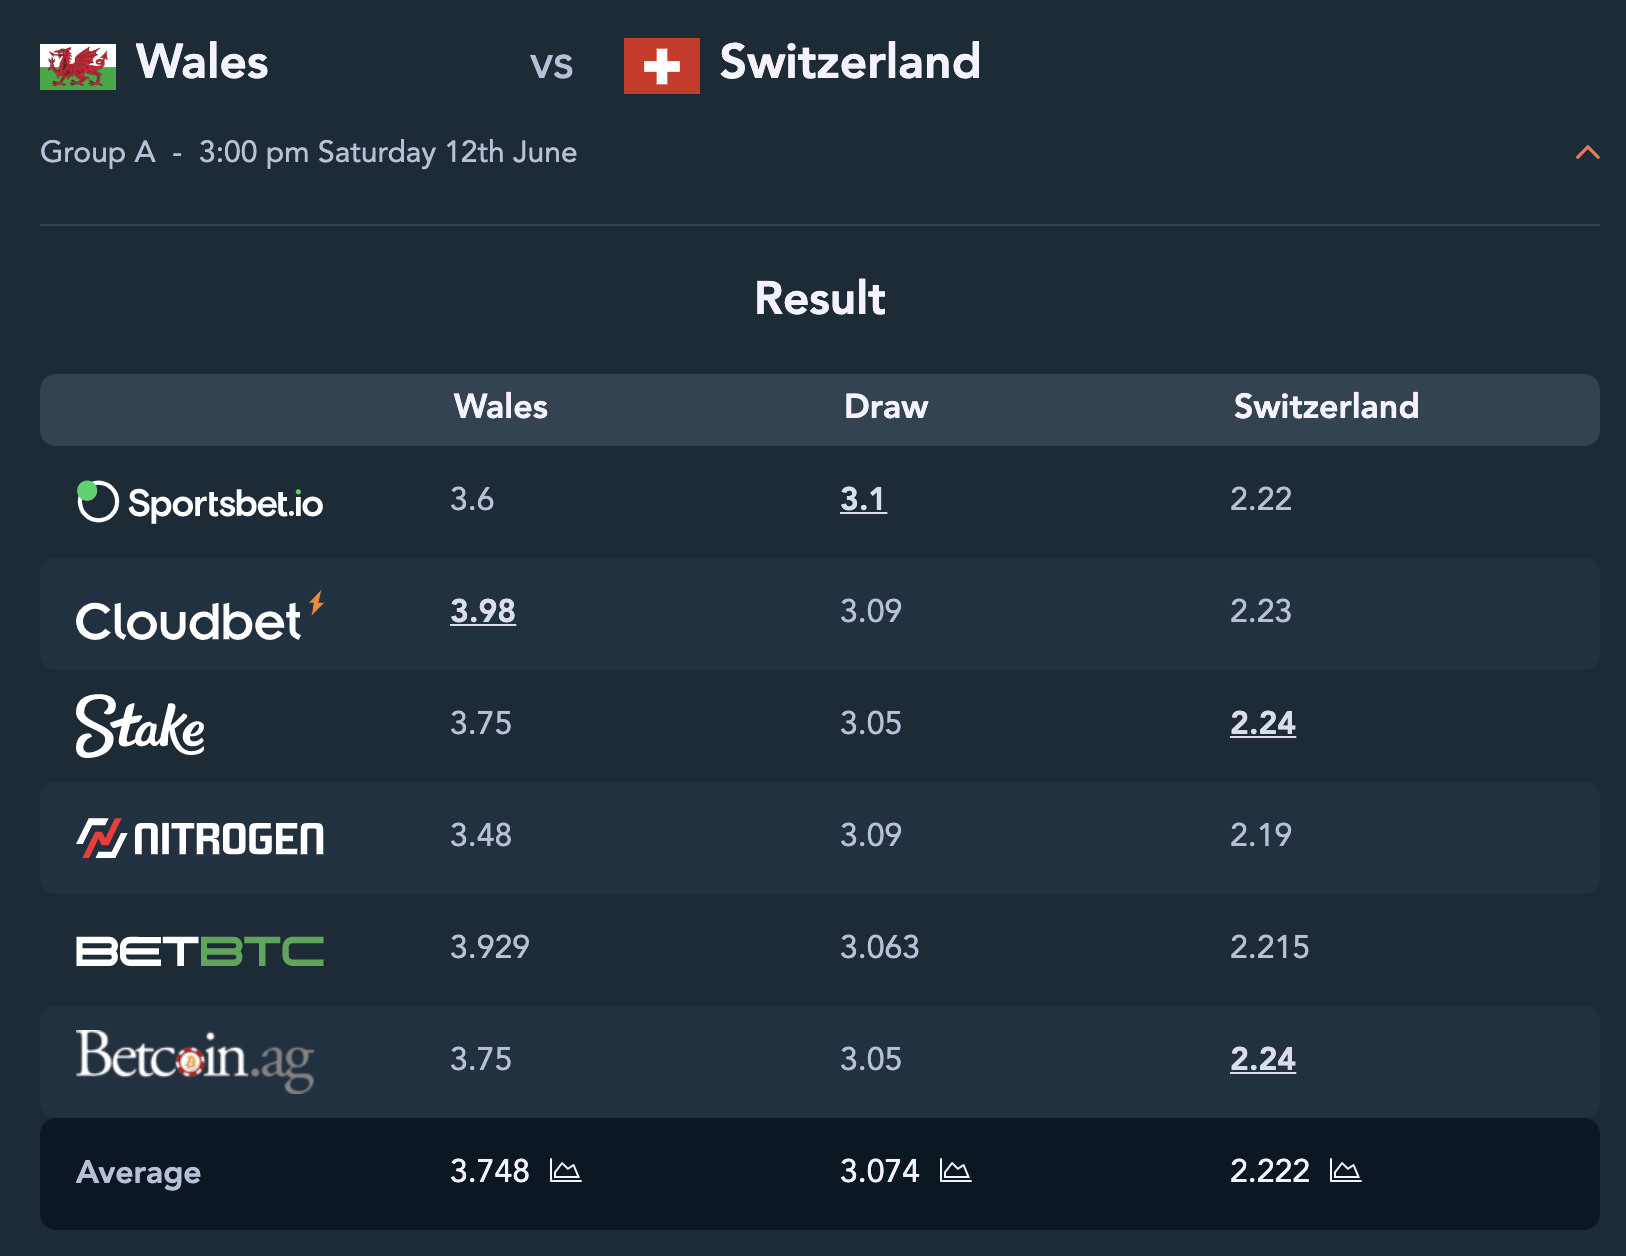
Task: Open the Stake bookmaker logo
Action: pos(141,726)
